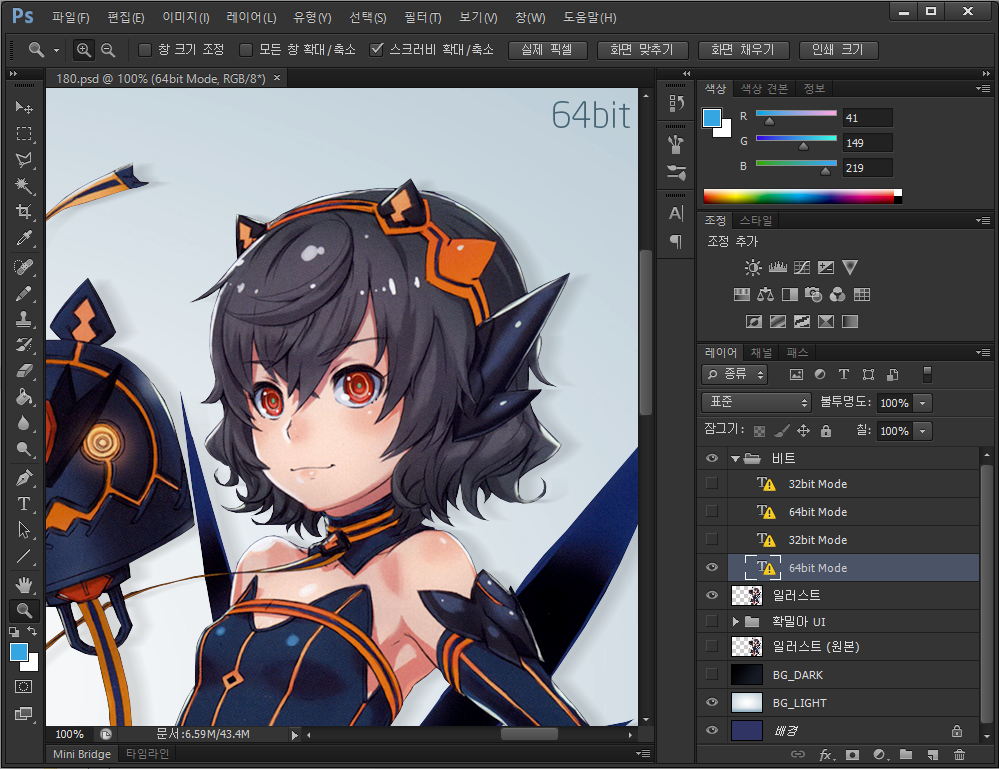Collapse the 비트 layer group
Viewport: 999px width, 769px height.
735,459
